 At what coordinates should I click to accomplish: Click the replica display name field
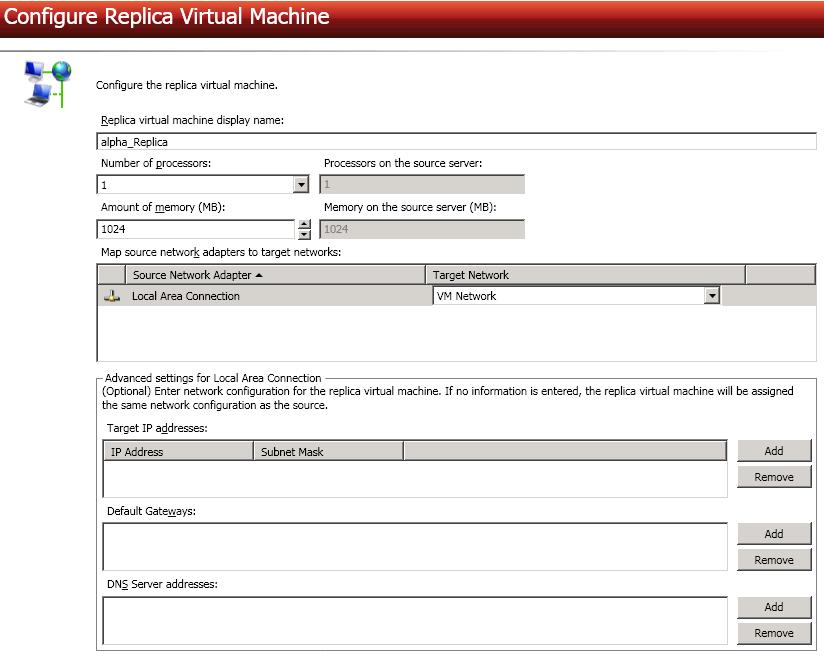(x=456, y=142)
